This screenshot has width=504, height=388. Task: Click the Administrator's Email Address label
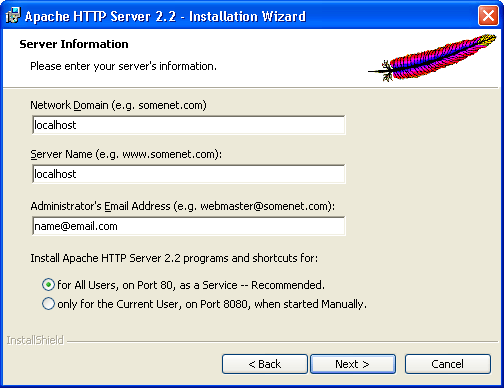point(183,206)
